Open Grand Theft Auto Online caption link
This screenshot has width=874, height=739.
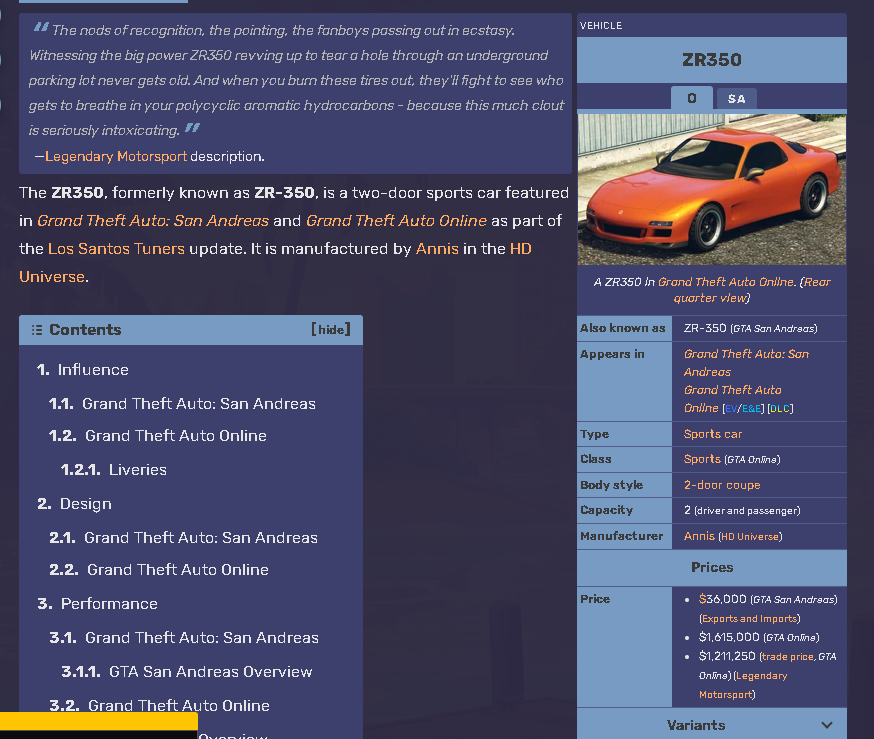point(726,282)
